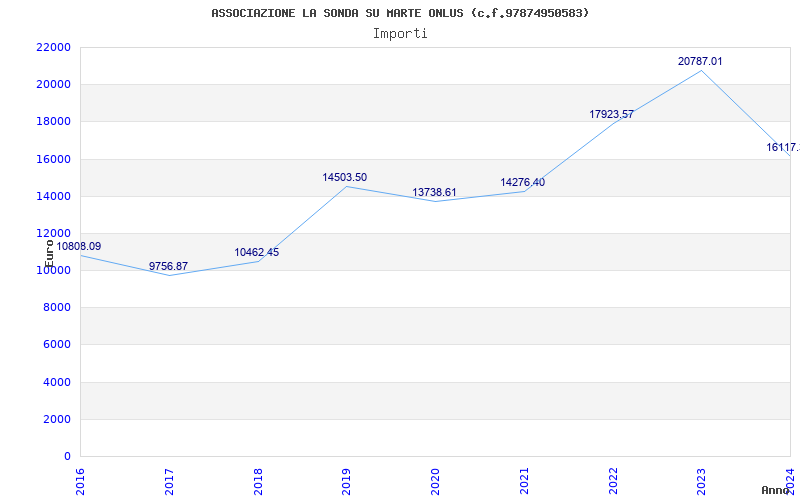
Task: Select the 14276.40 data label
Action: coord(522,182)
